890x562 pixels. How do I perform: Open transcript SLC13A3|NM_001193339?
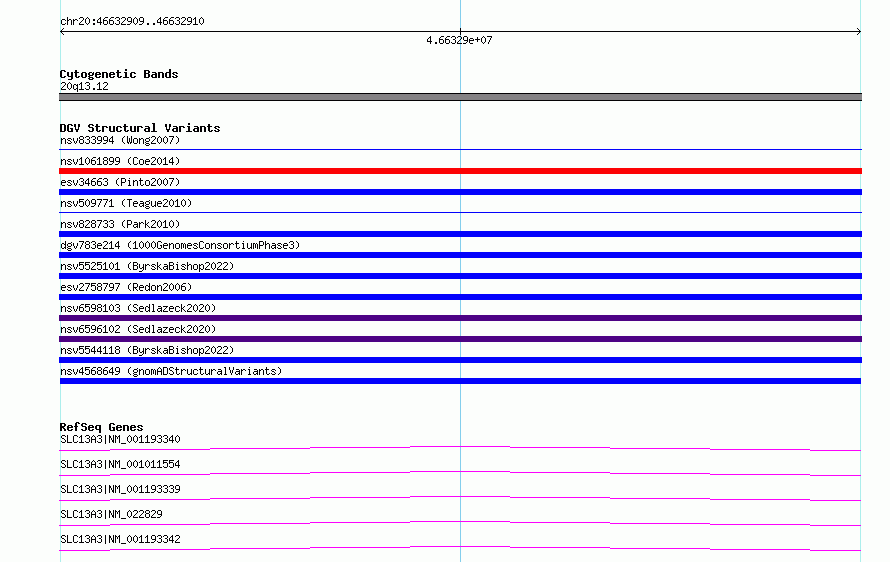[x=120, y=489]
